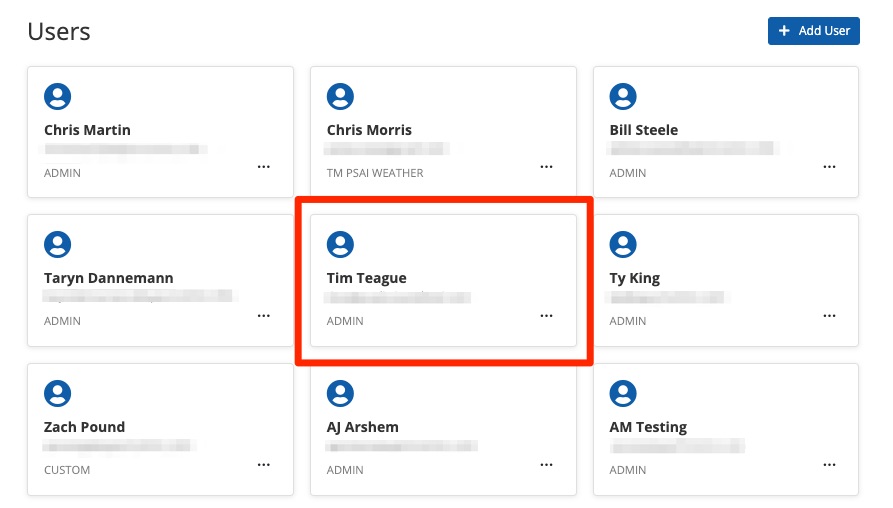Open the three-dot menu on Chris Morris's card

[x=546, y=167]
